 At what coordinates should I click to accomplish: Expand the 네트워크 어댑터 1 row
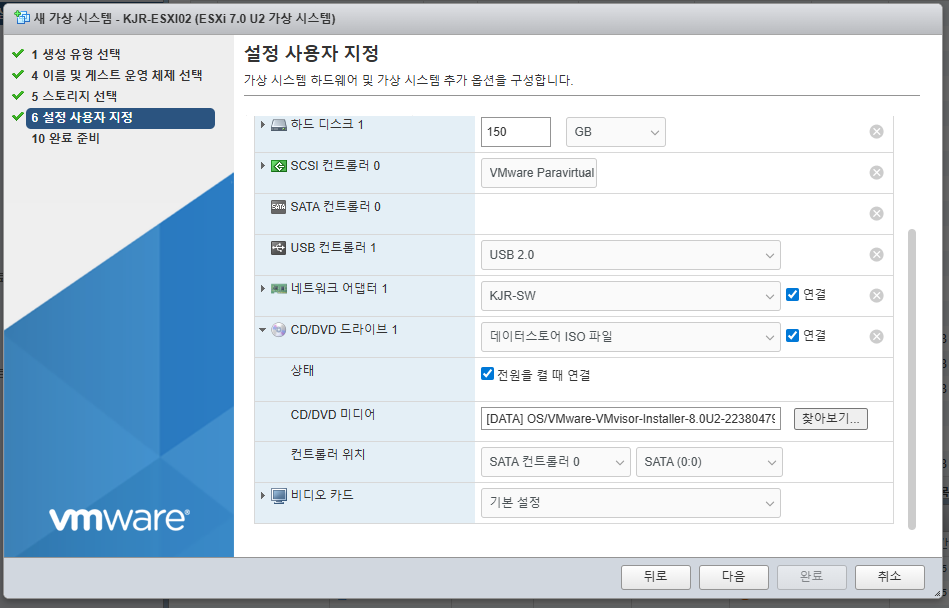click(x=263, y=289)
